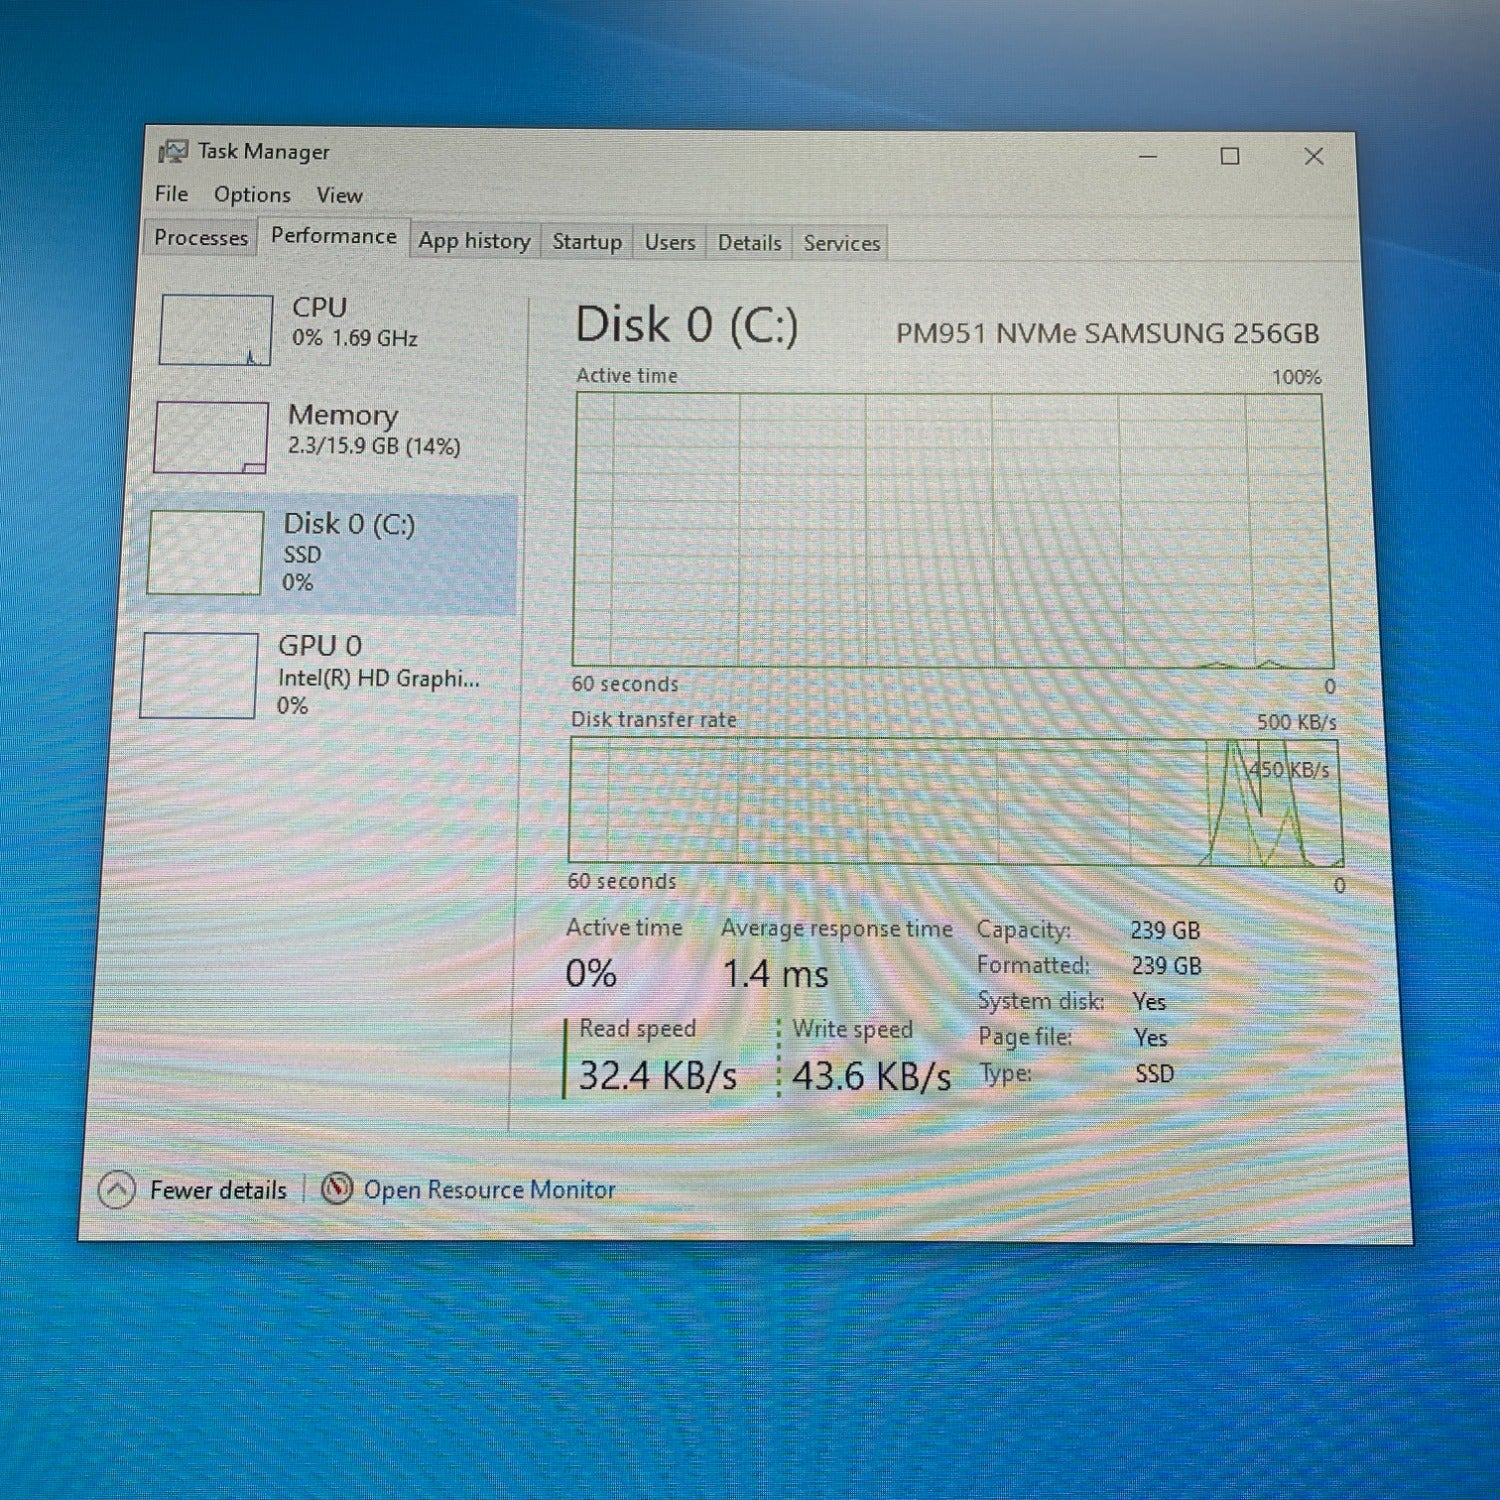Switch to the Processes tab
The image size is (1500, 1500).
coord(201,238)
